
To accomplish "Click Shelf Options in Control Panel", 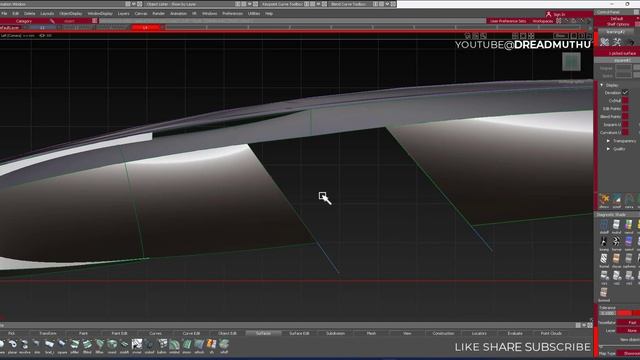I will (618, 24).
